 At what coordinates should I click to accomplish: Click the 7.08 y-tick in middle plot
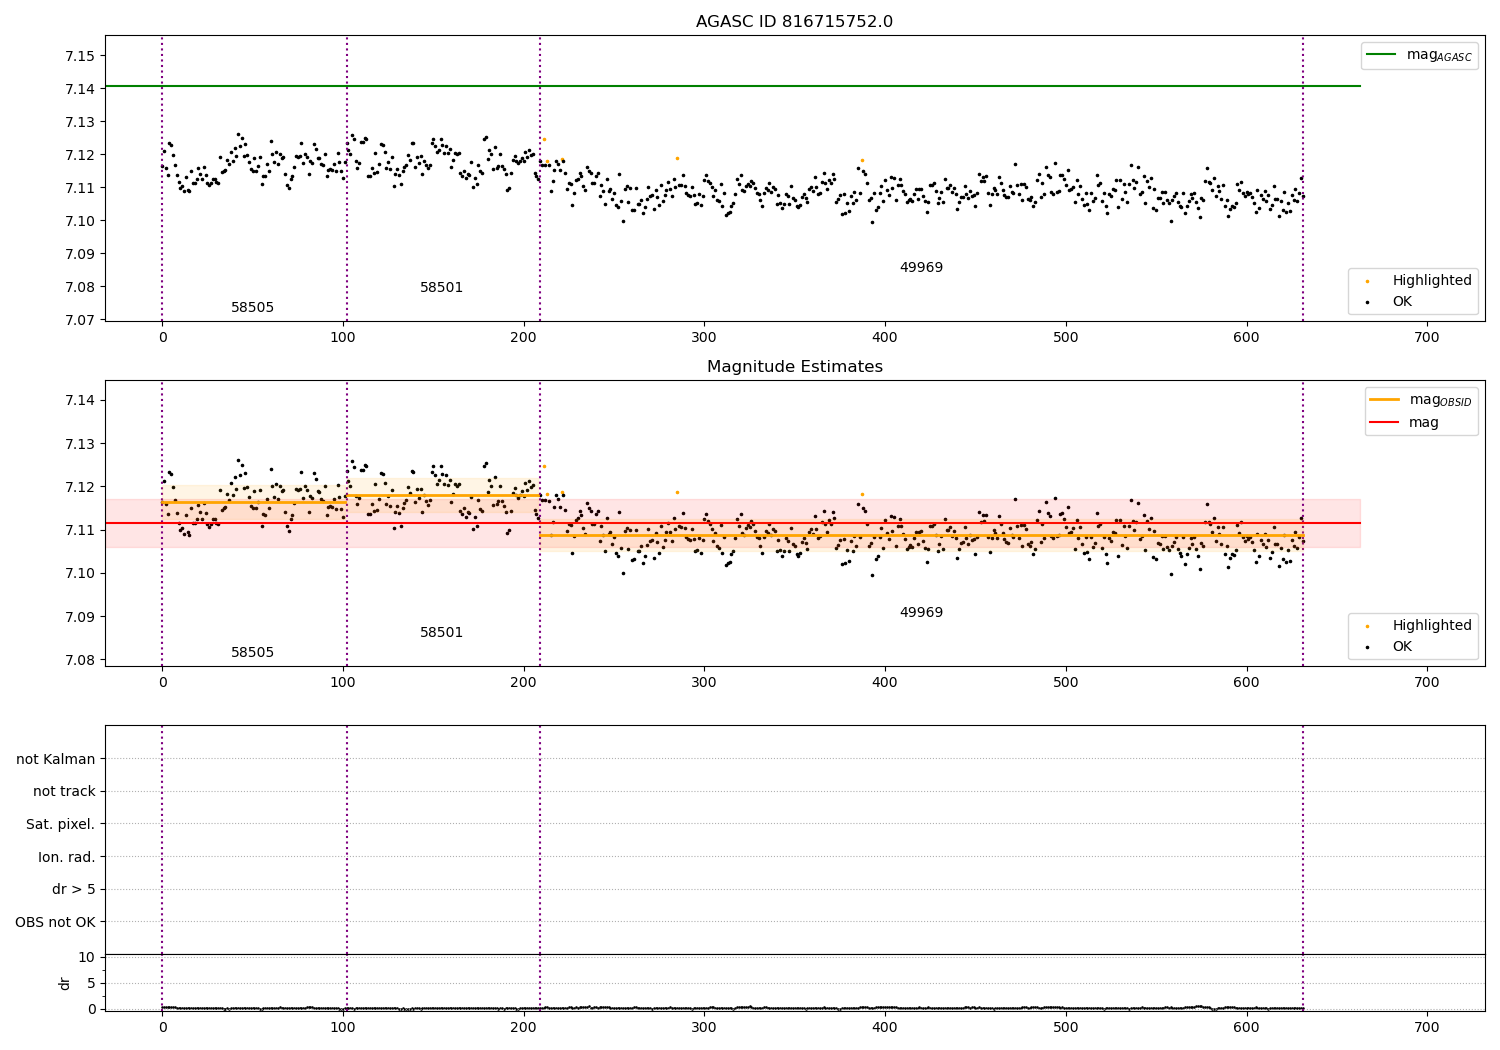tap(80, 660)
